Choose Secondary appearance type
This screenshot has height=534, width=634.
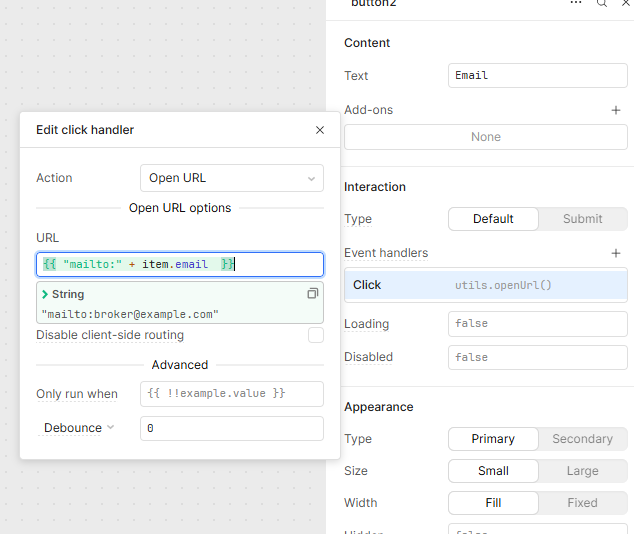tap(582, 439)
